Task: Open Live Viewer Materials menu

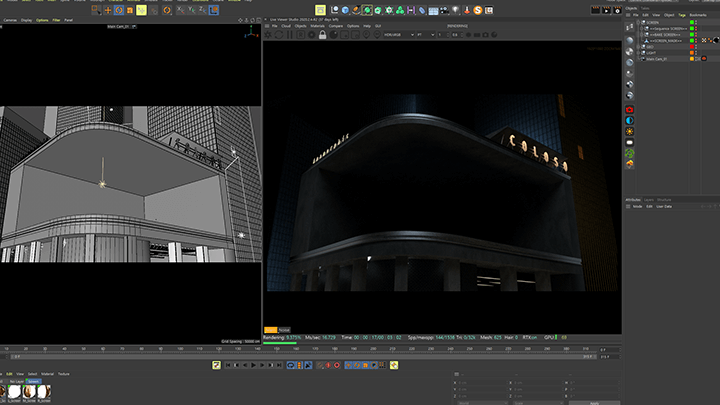Action: (x=317, y=26)
